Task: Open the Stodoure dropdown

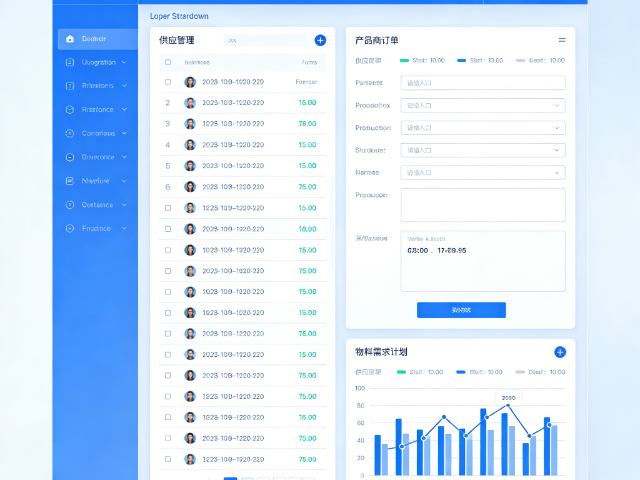Action: pyautogui.click(x=483, y=150)
